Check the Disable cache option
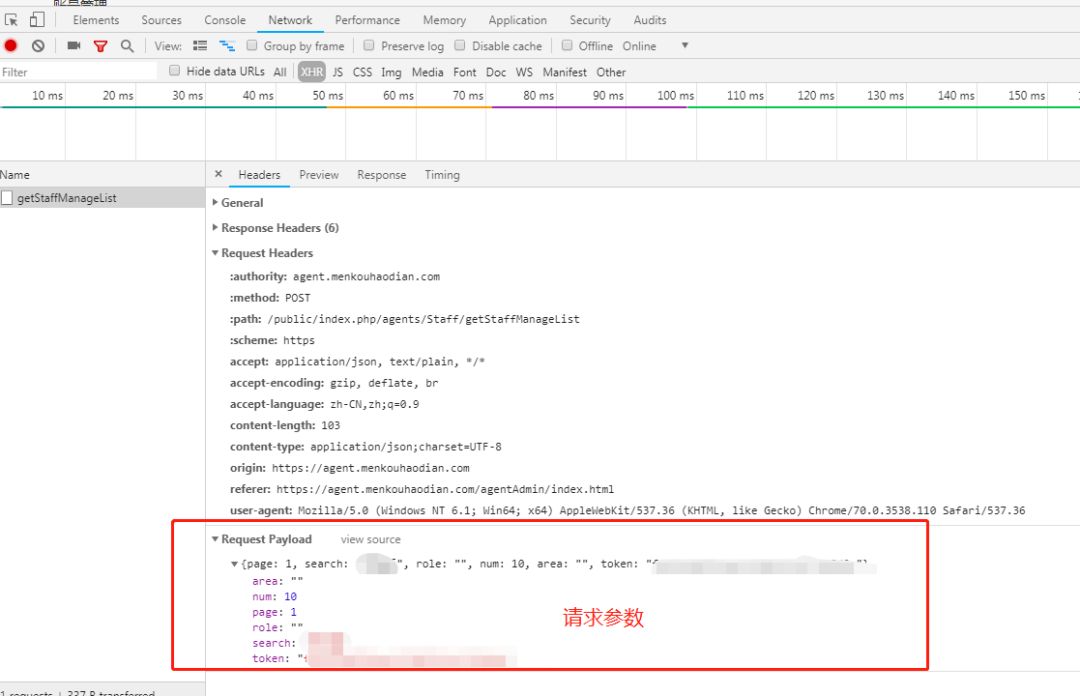 click(460, 46)
